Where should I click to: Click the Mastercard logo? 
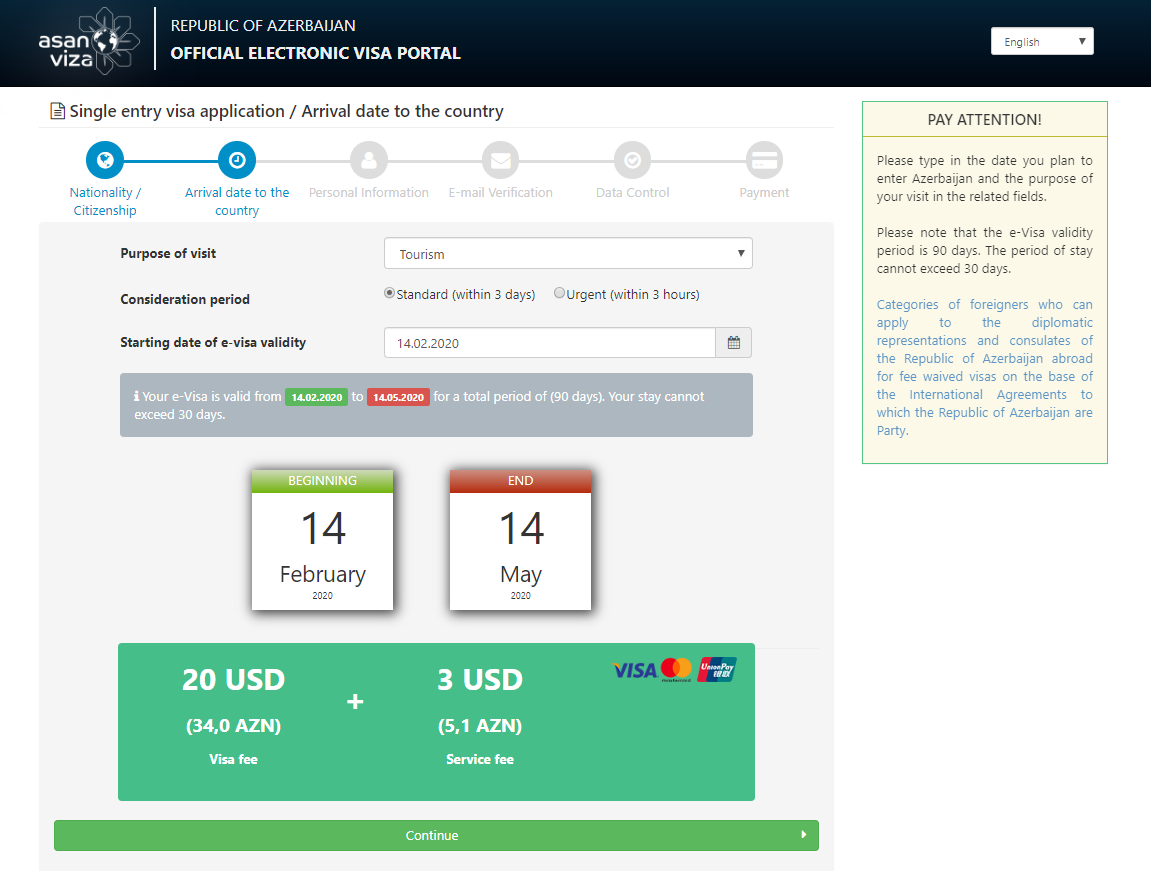[x=676, y=670]
